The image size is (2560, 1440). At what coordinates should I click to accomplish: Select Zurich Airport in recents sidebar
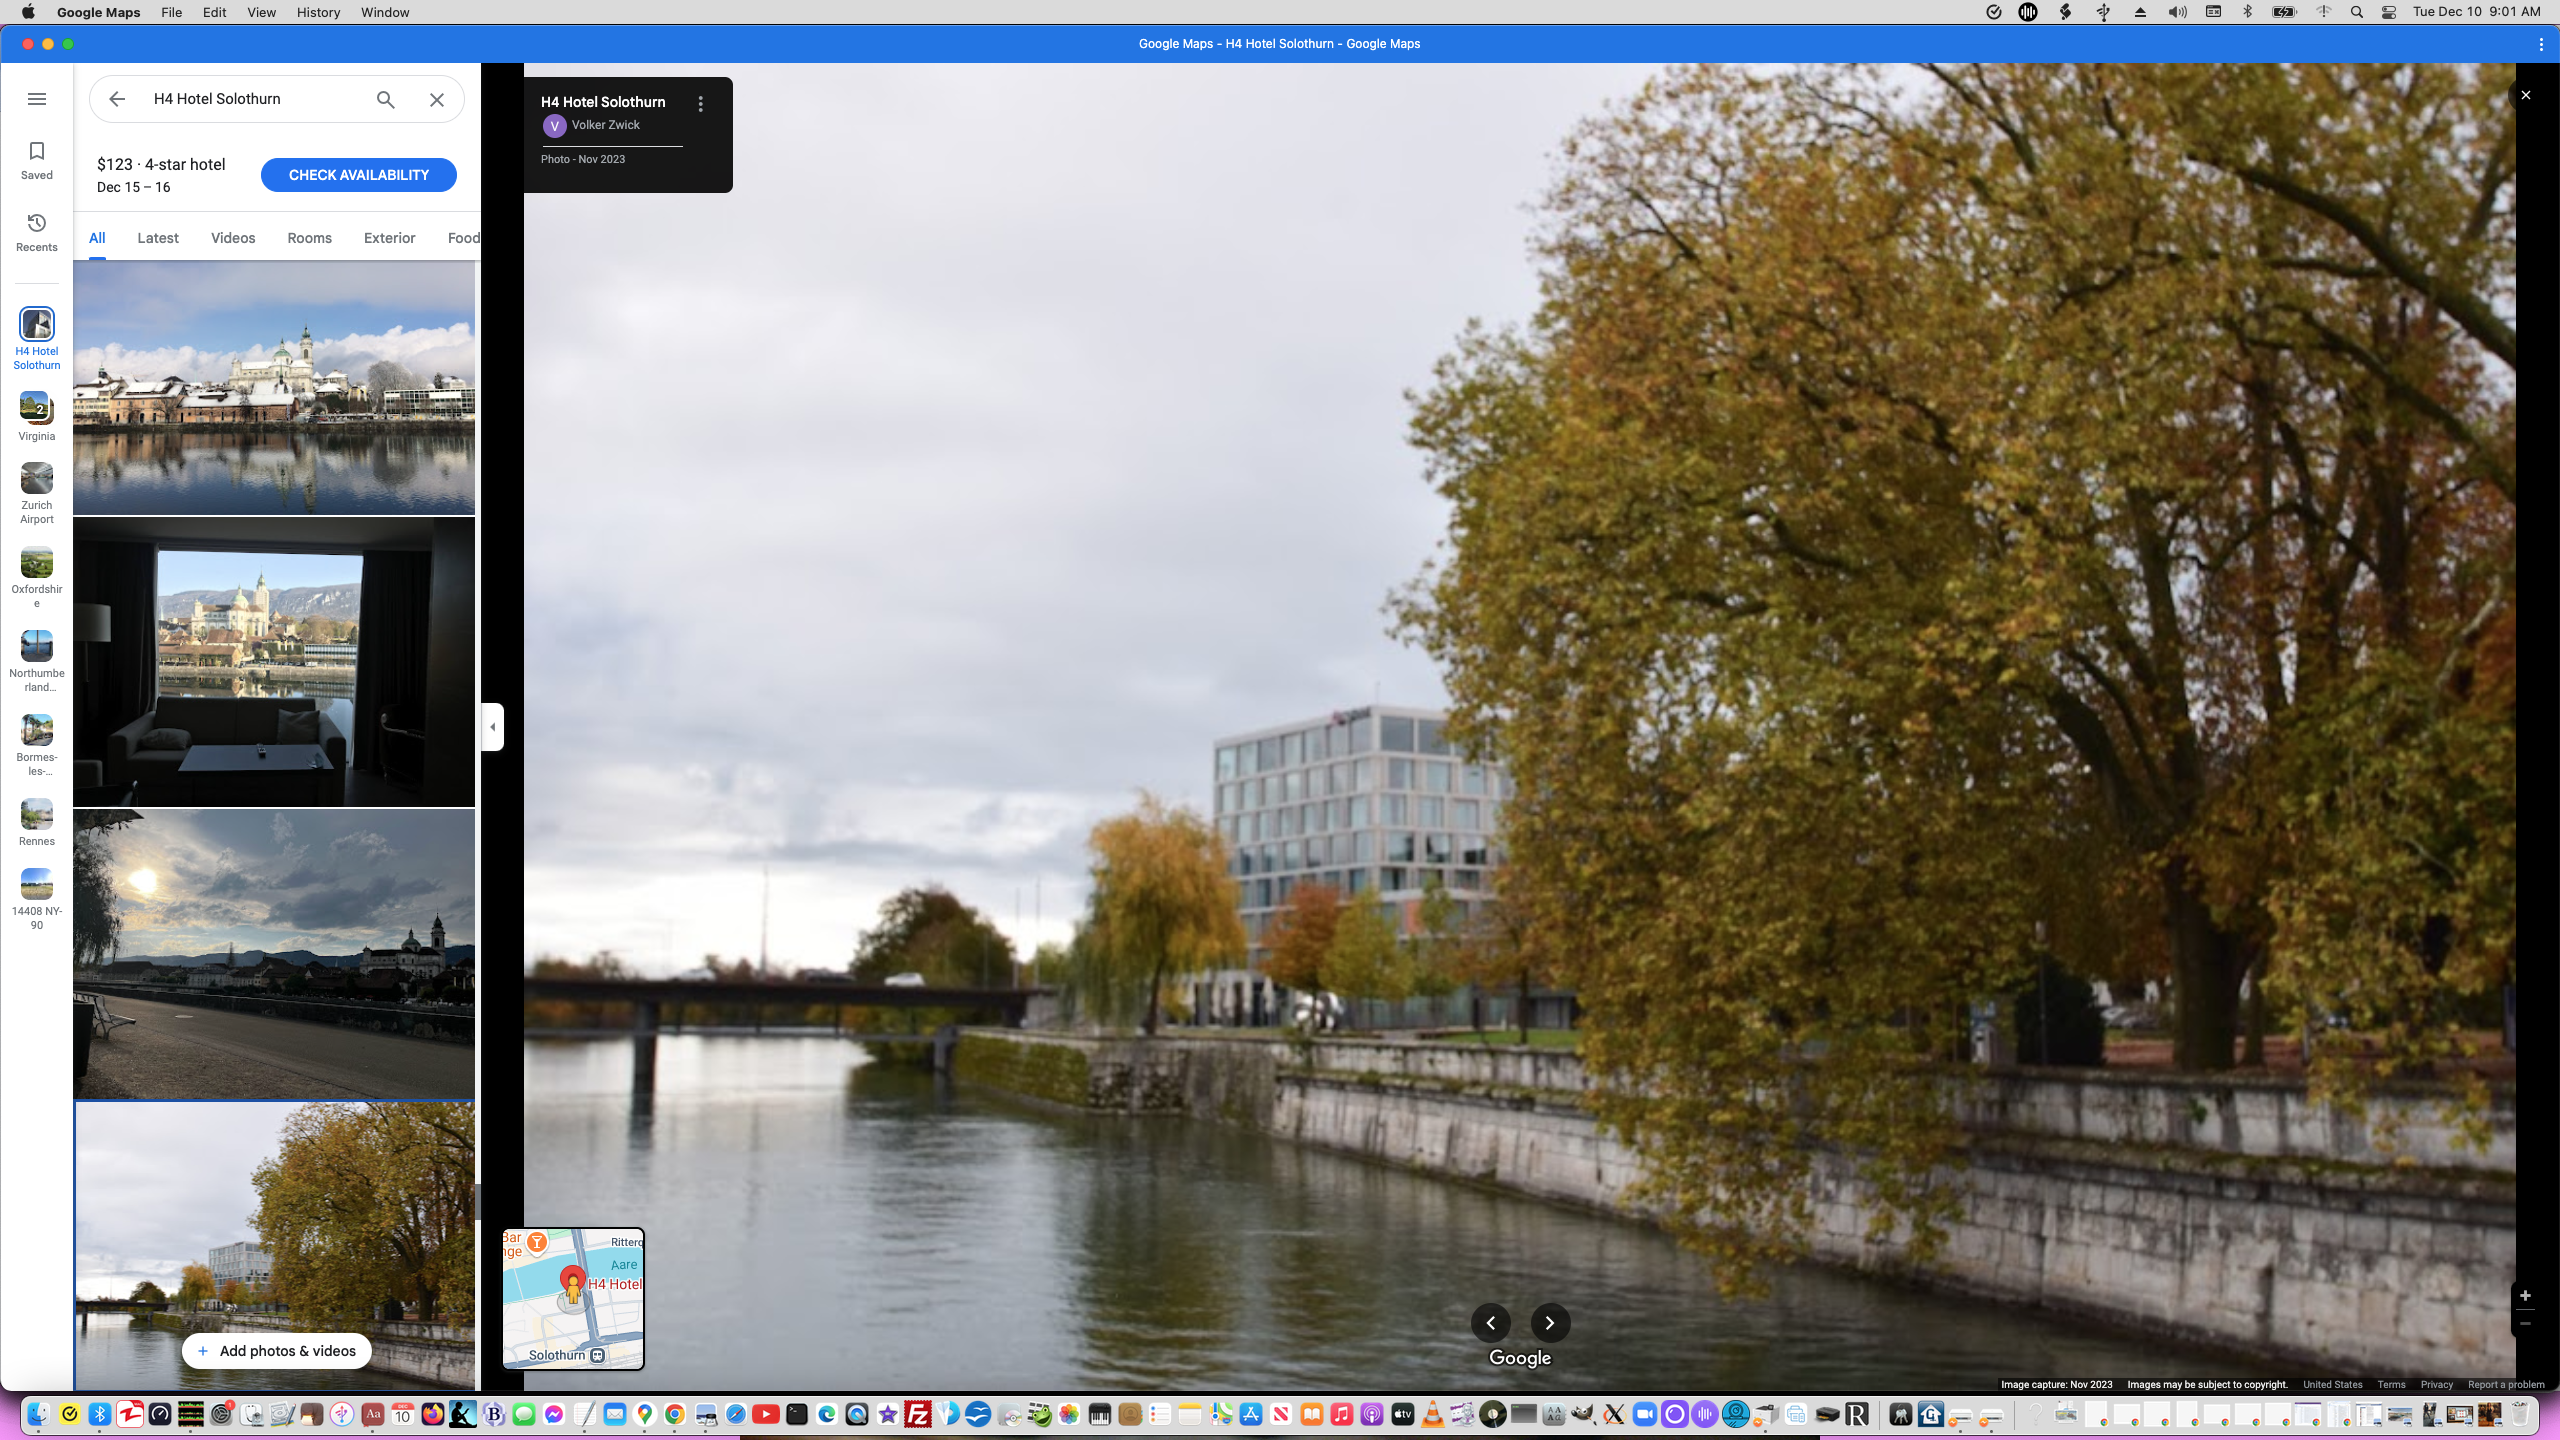pos(37,479)
